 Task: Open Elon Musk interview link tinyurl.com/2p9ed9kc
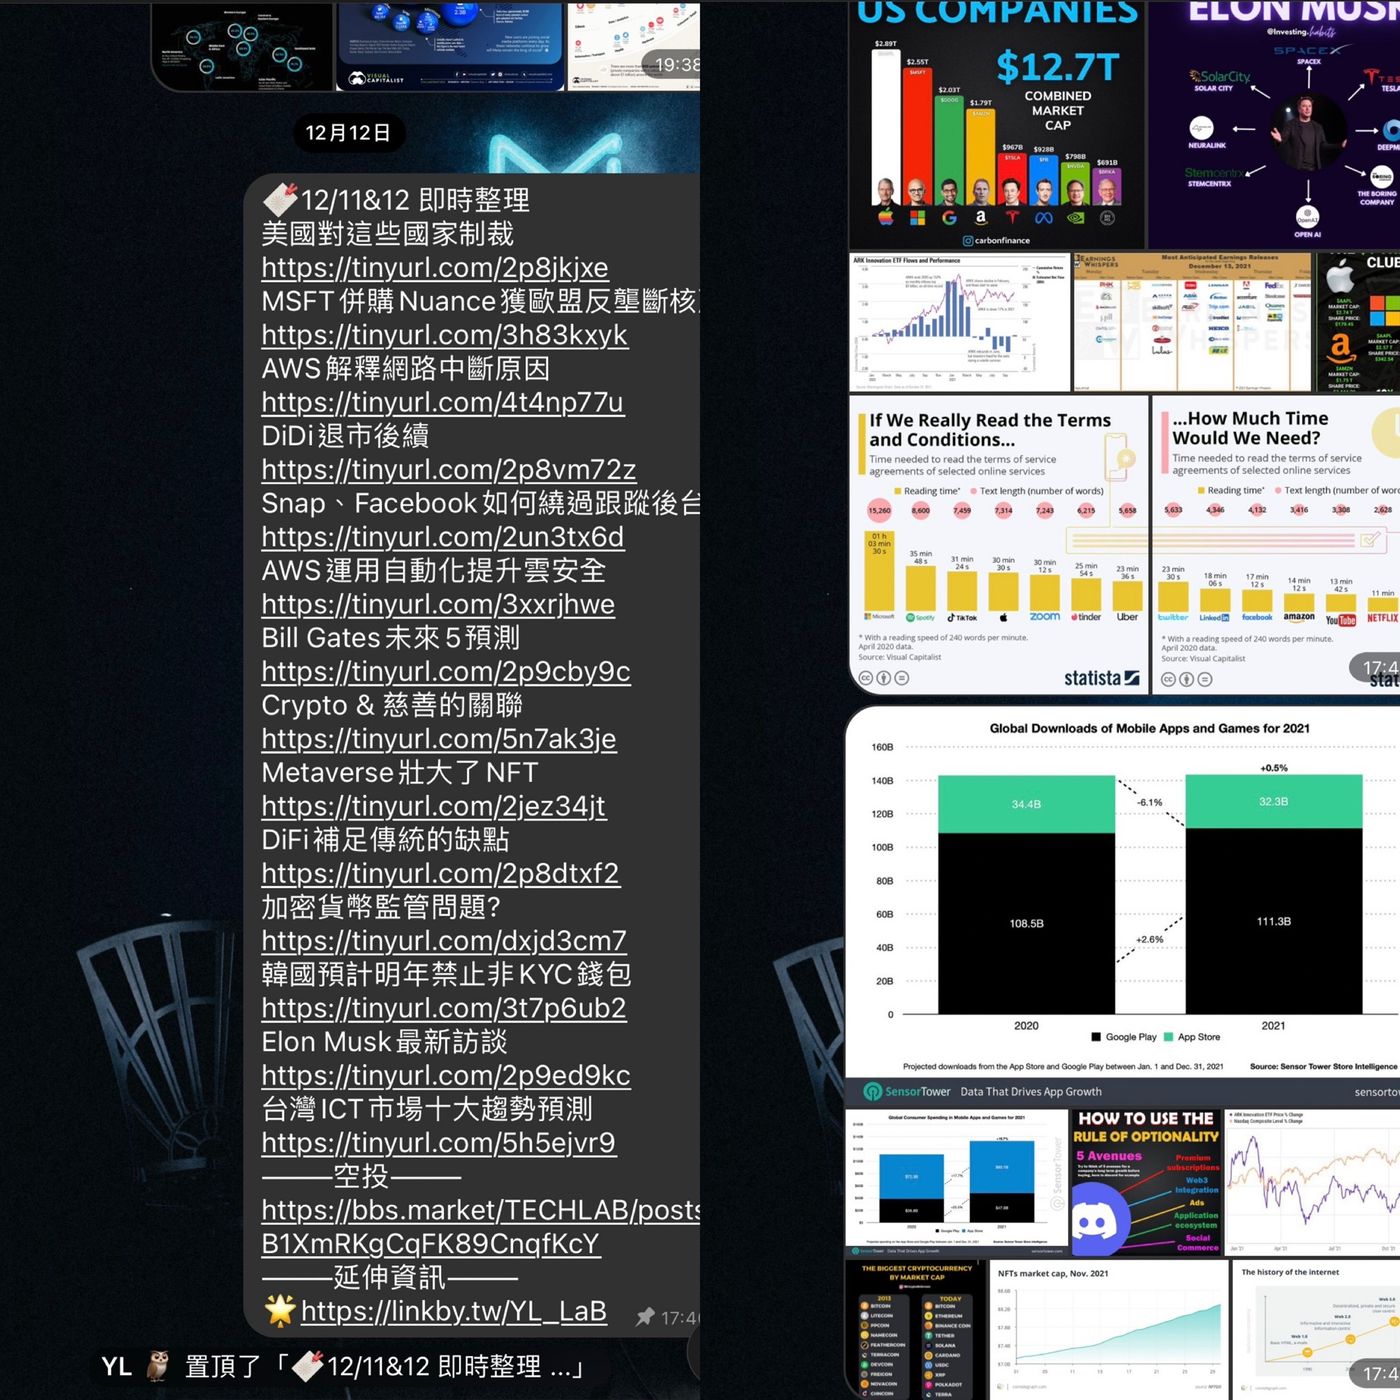[x=445, y=1075]
